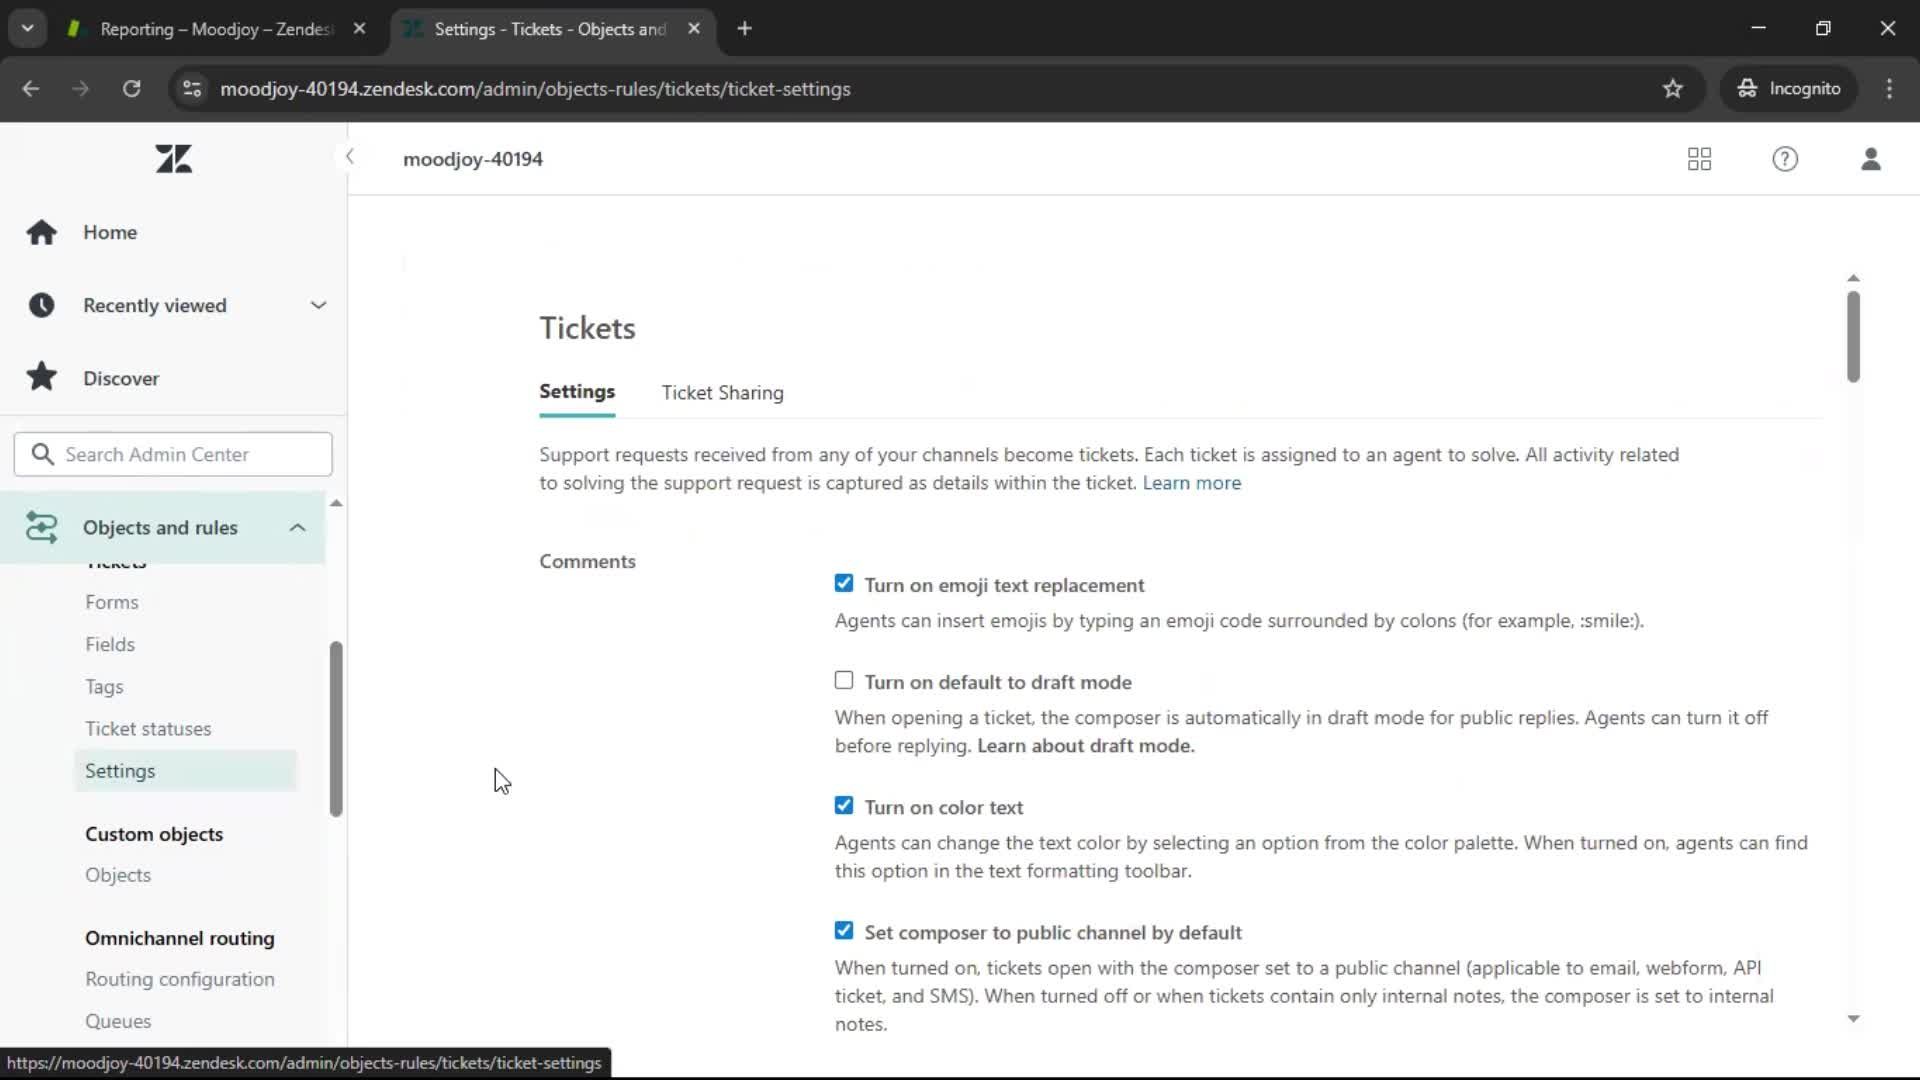Screen dimensions: 1920x1080
Task: Click the search magnifier icon
Action: (42, 454)
